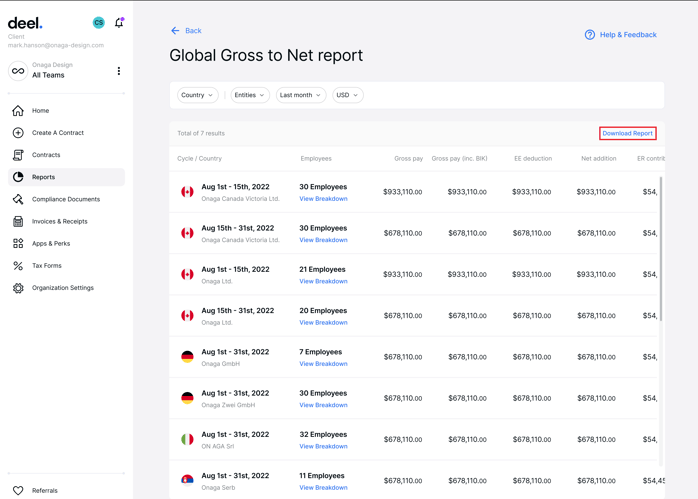The height and width of the screenshot is (499, 698).
Task: Click the deel logo
Action: pos(25,23)
